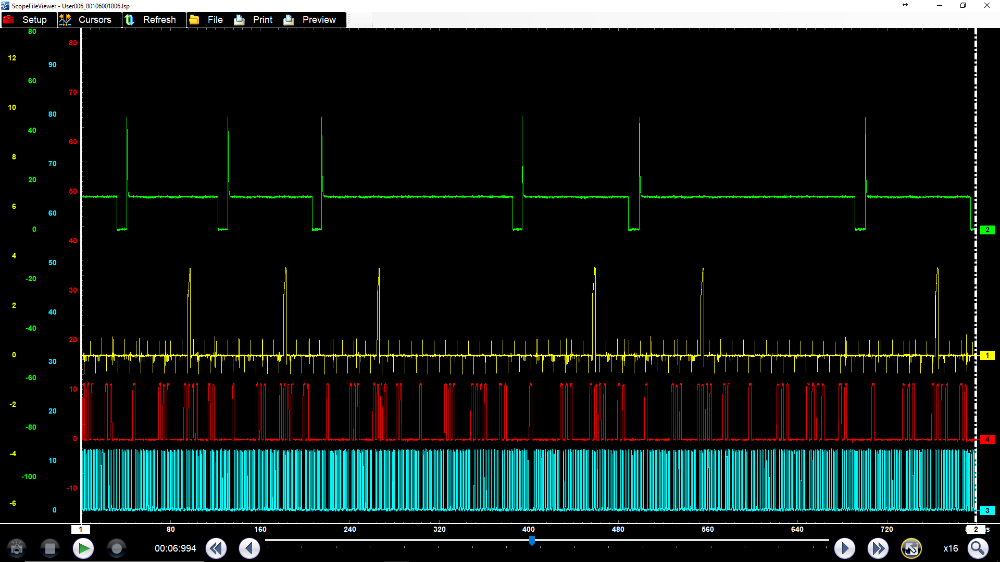This screenshot has width=1000, height=562.
Task: Click the Stop playback icon
Action: 49,548
